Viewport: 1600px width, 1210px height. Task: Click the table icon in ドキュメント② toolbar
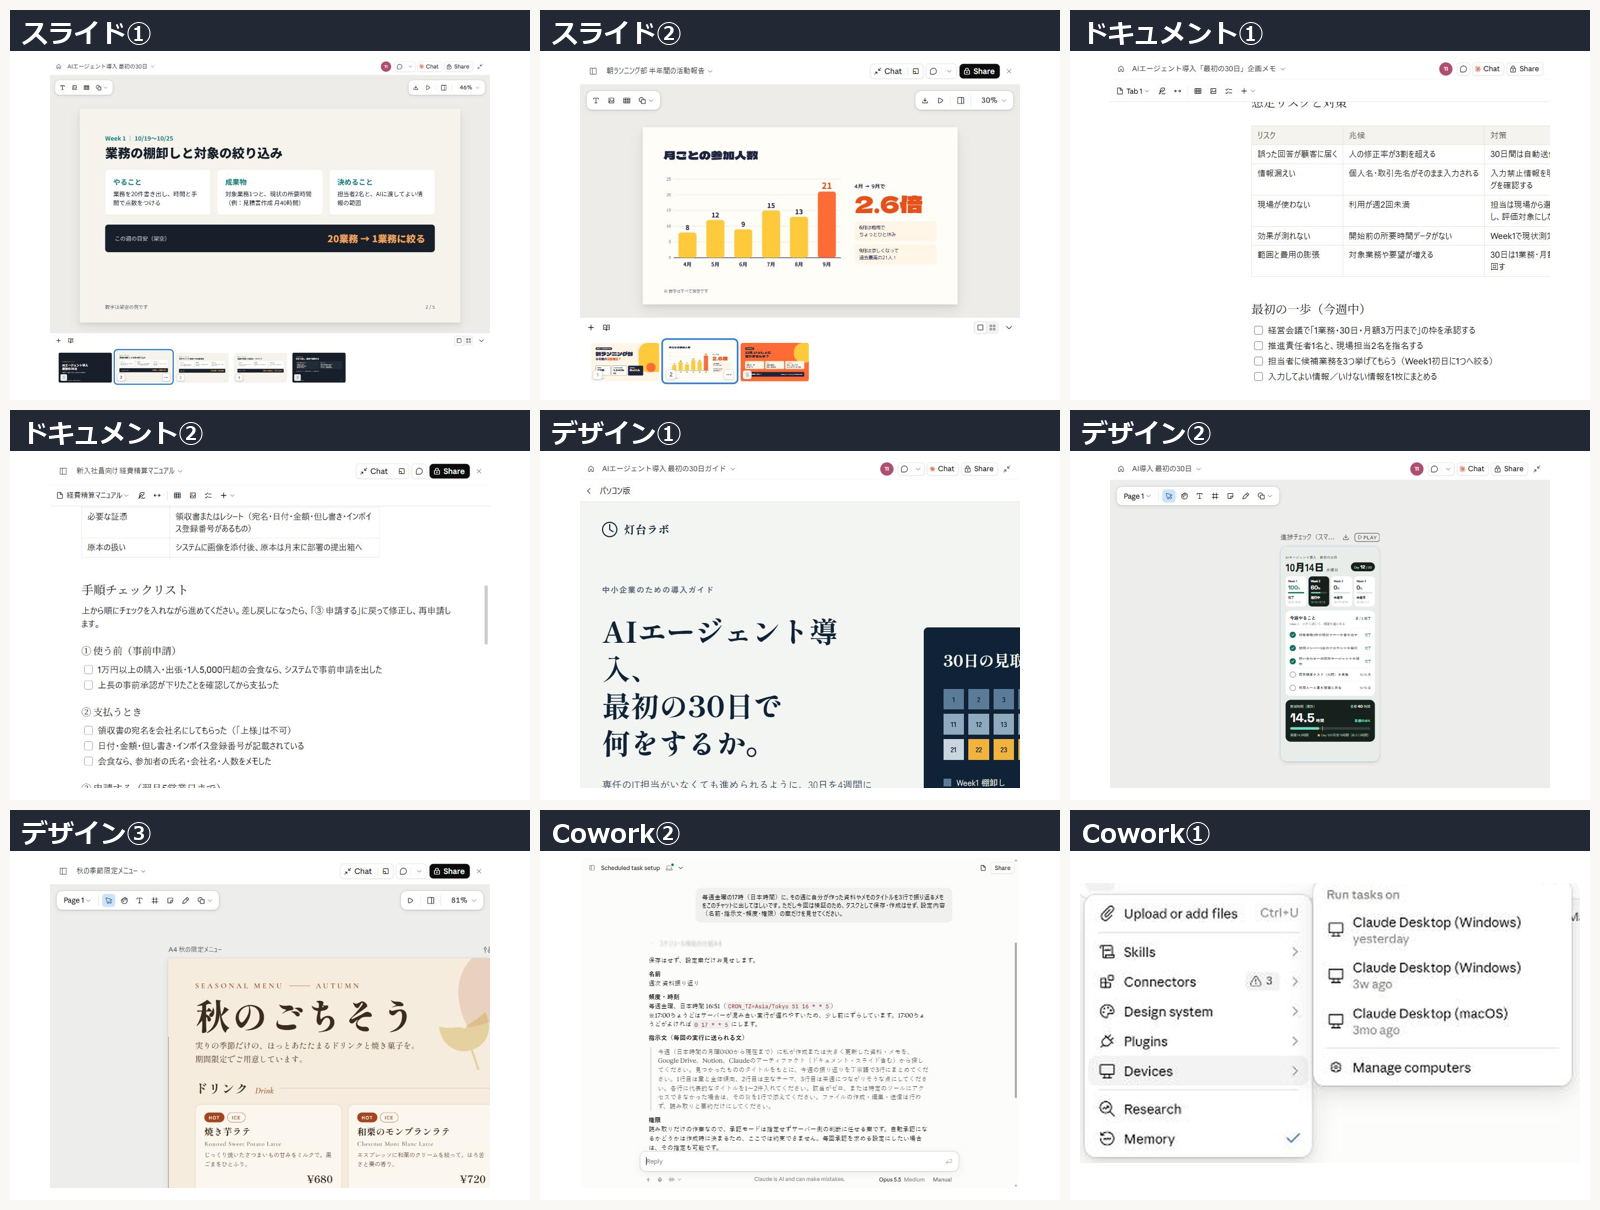177,495
